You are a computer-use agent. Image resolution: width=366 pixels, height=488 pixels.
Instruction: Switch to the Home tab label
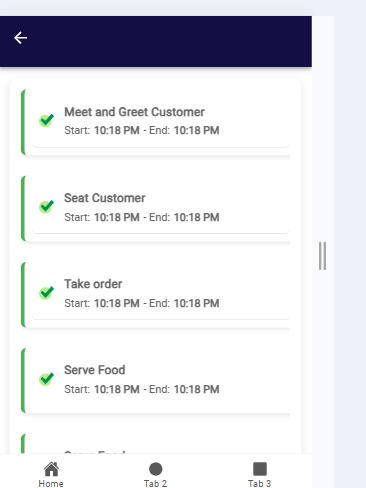51,483
